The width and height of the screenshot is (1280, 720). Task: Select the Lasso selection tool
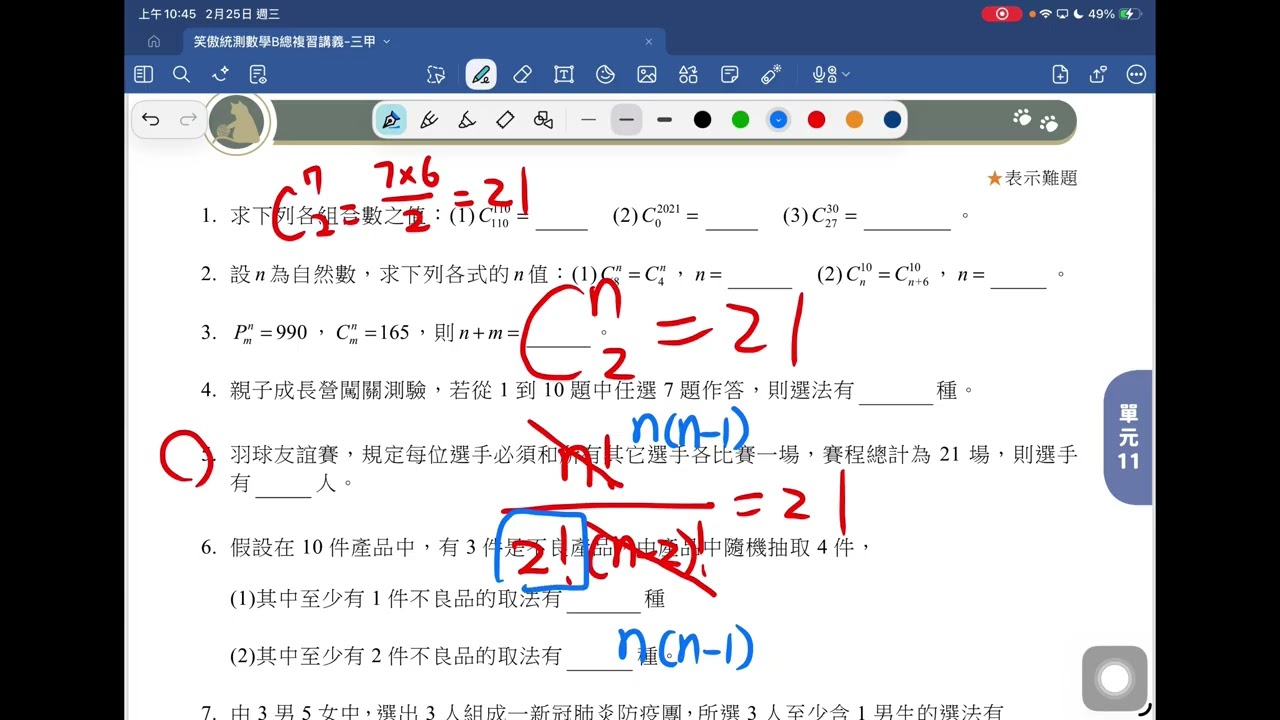[436, 74]
